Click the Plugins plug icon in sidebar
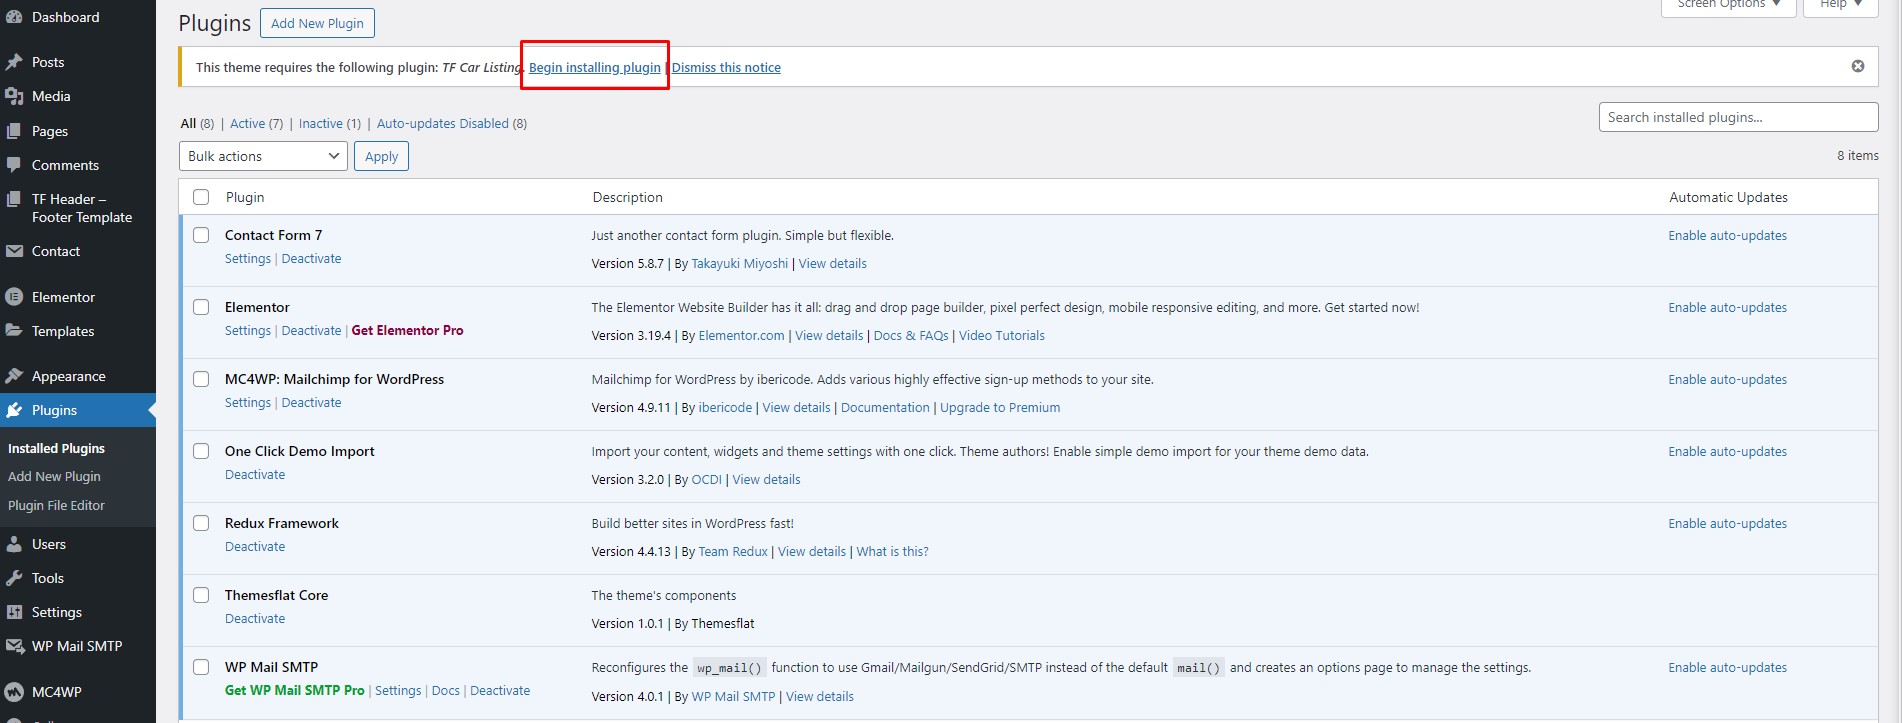Image resolution: width=1902 pixels, height=723 pixels. pos(14,410)
